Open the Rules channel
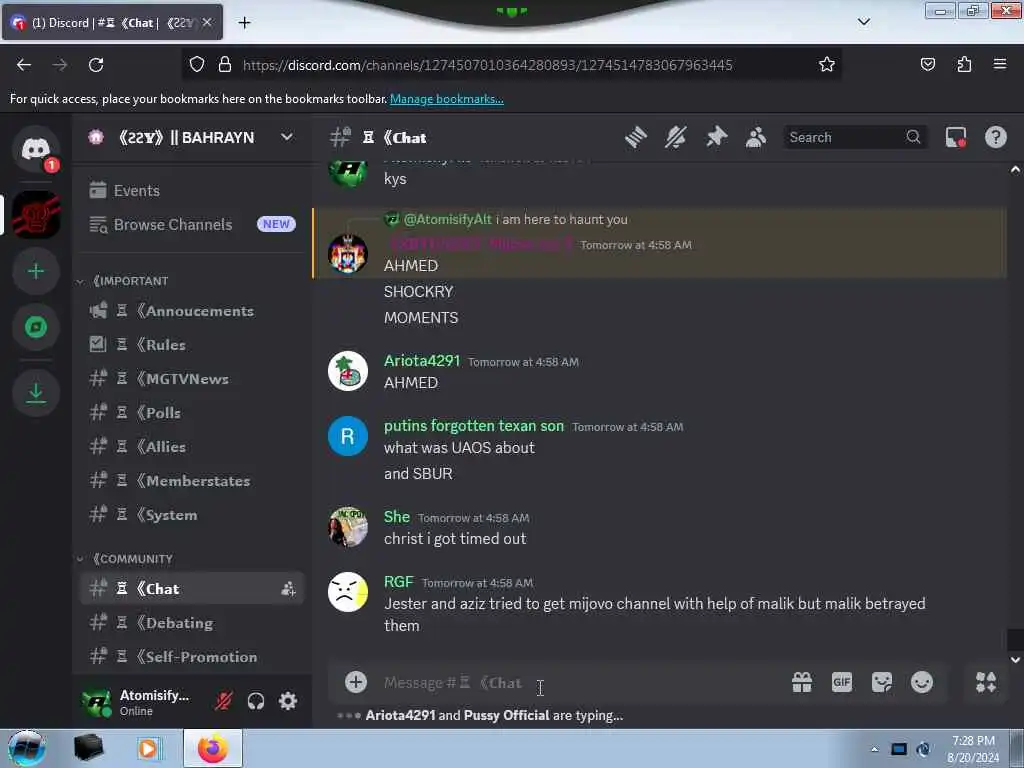 (x=191, y=345)
